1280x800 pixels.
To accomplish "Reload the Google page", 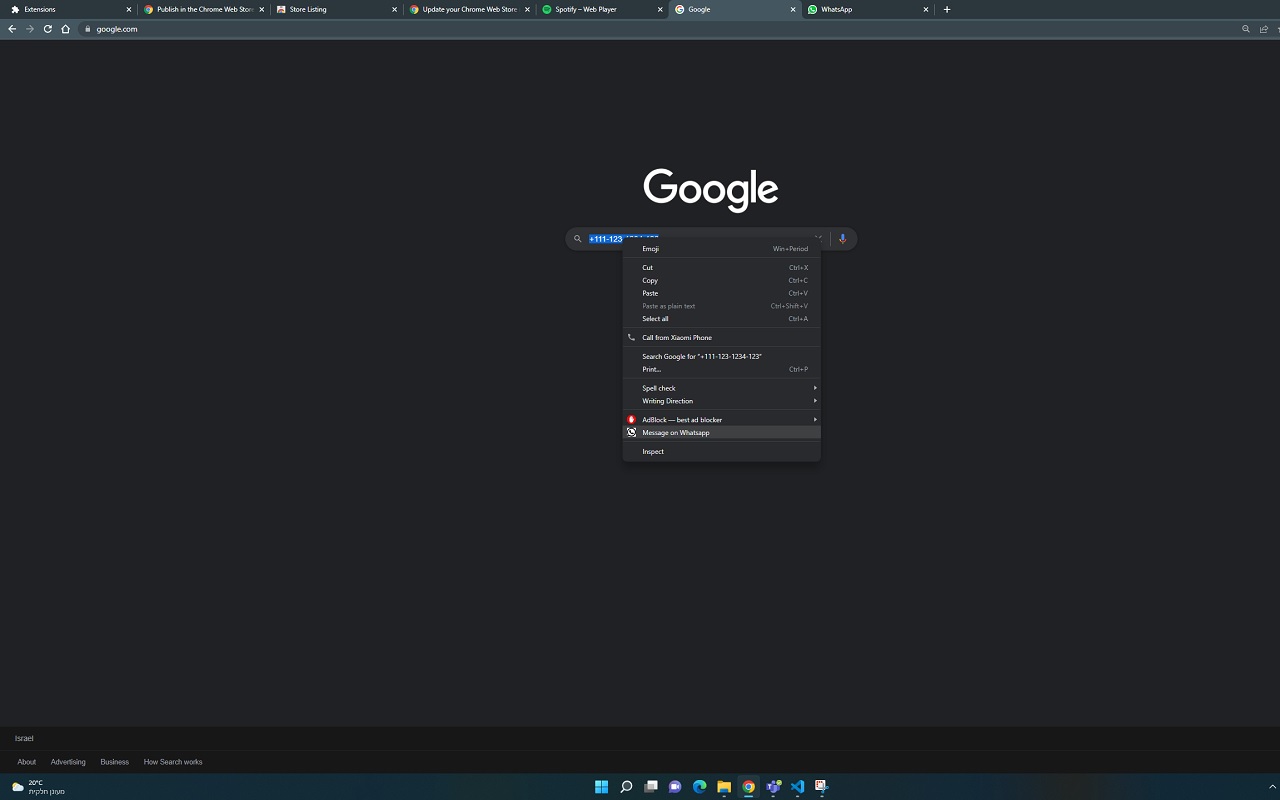I will [x=47, y=29].
